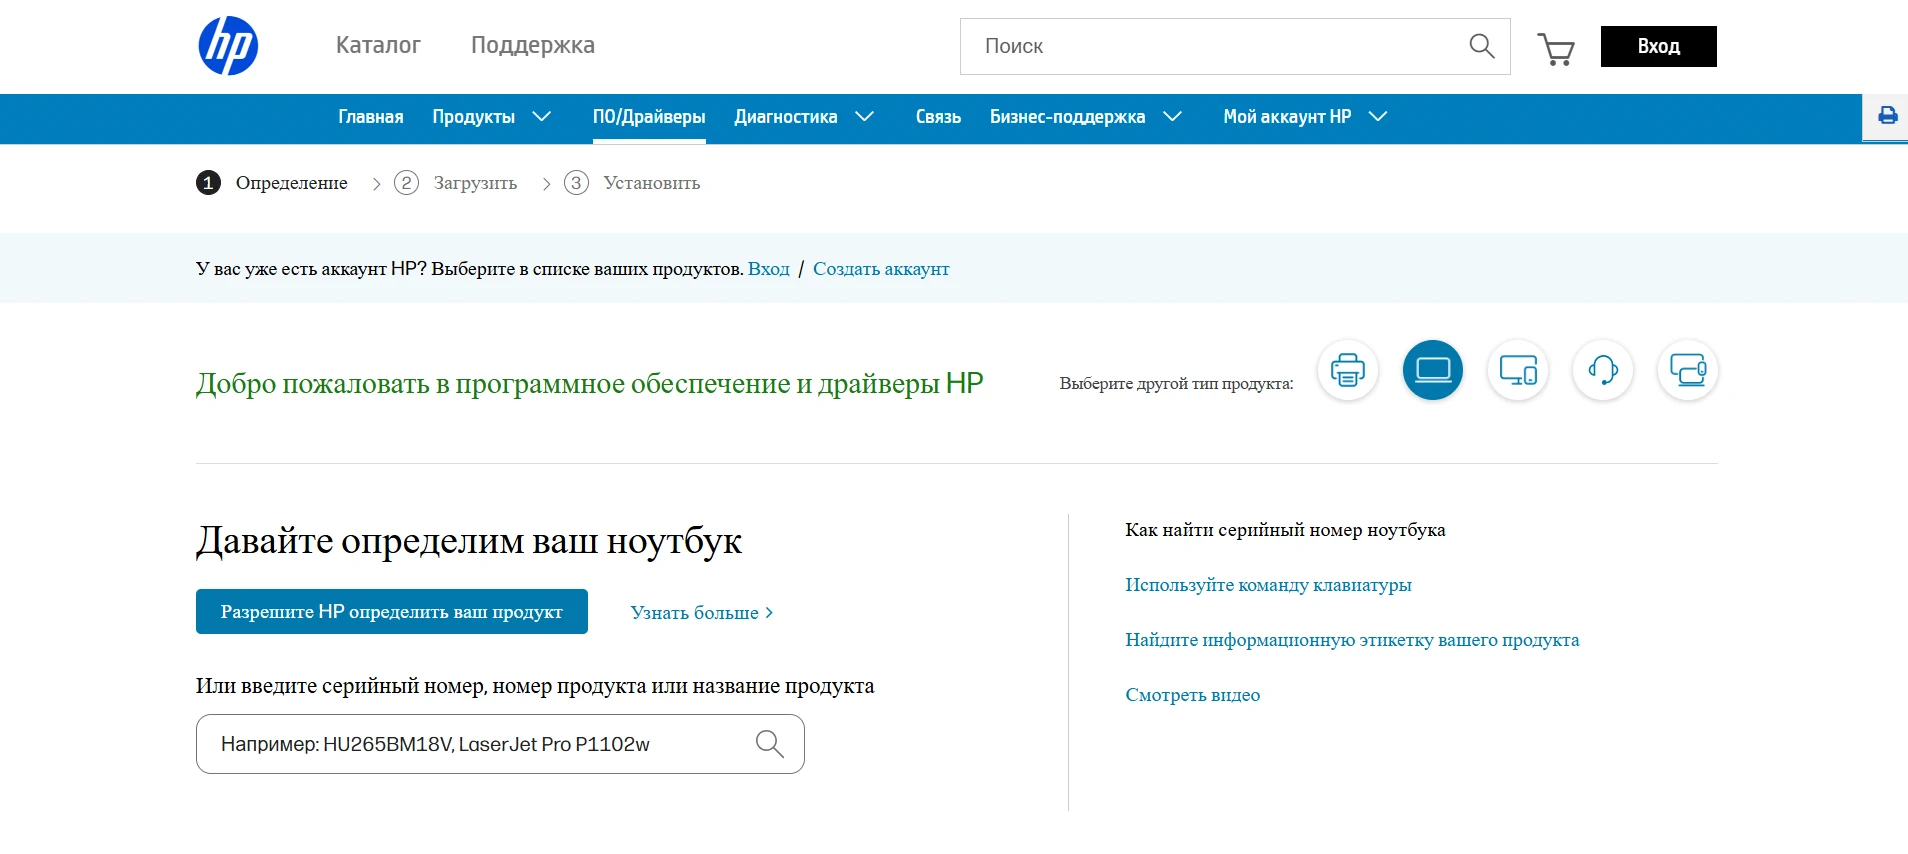Click Разрешите HP определить ваш продукт button
The image size is (1908, 854).
tap(391, 612)
